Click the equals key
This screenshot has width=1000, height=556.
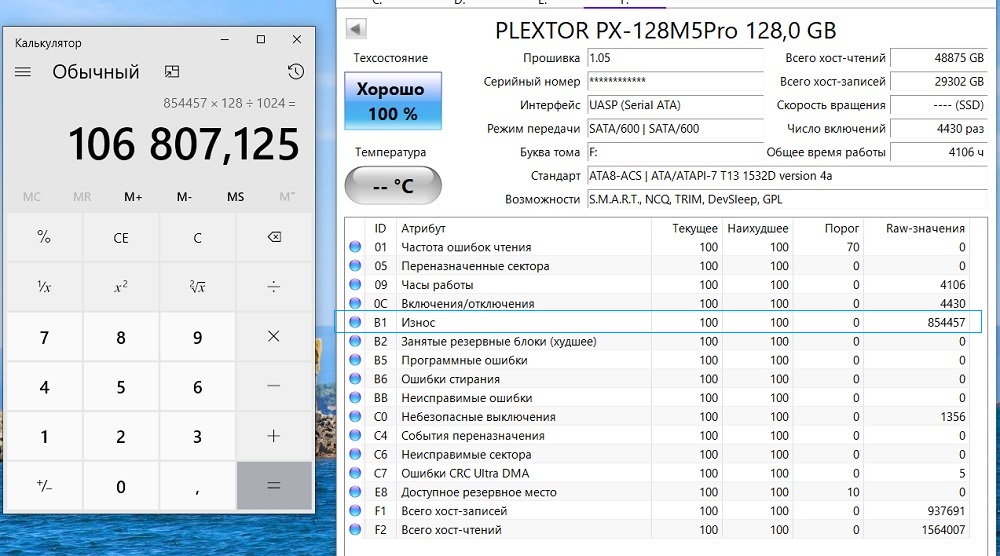[x=274, y=486]
